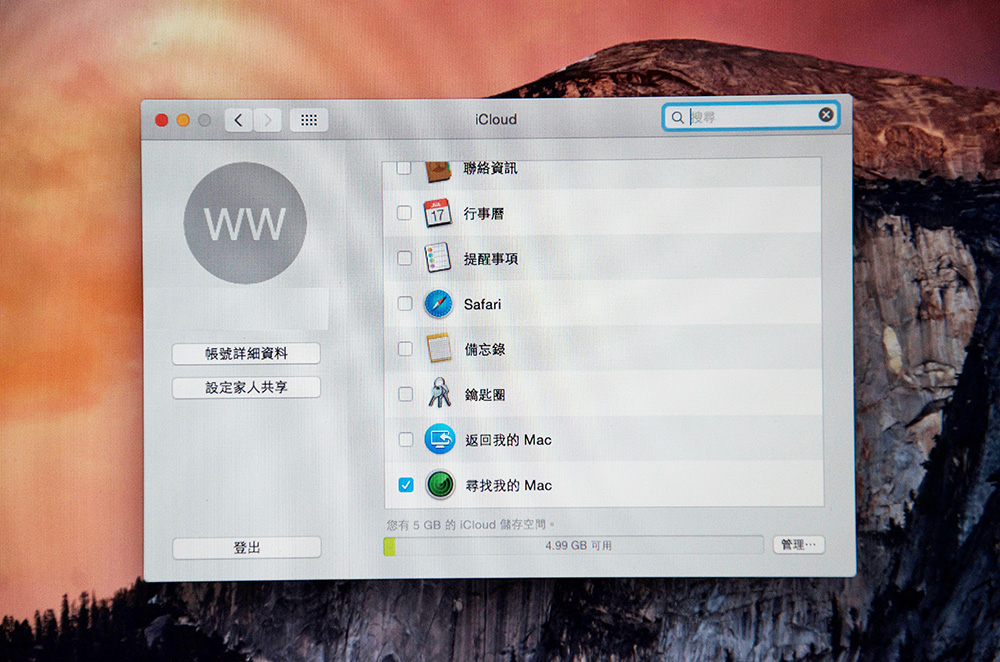Click 設定家人共享 button
Viewport: 1000px width, 662px height.
pos(246,387)
